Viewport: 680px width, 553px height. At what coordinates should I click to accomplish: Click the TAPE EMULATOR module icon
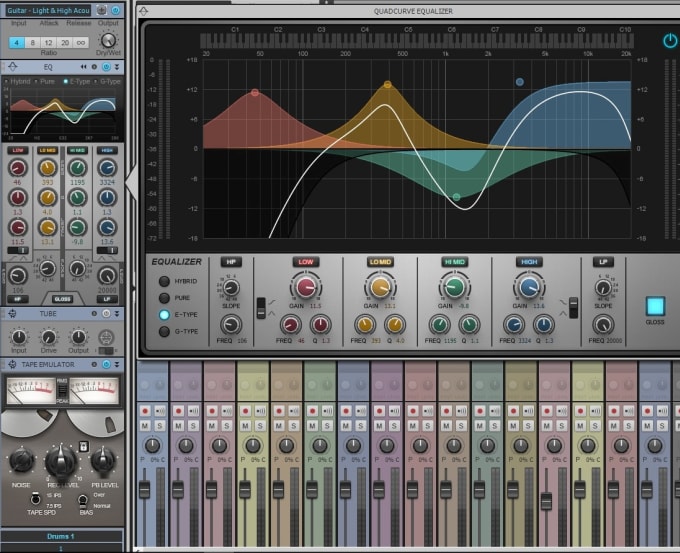(12, 364)
